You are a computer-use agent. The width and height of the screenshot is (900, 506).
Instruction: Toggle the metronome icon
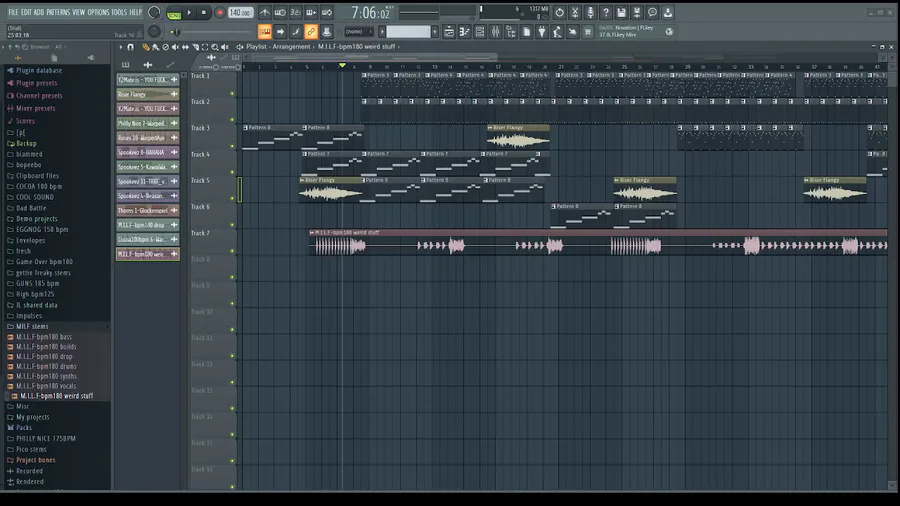tap(265, 12)
